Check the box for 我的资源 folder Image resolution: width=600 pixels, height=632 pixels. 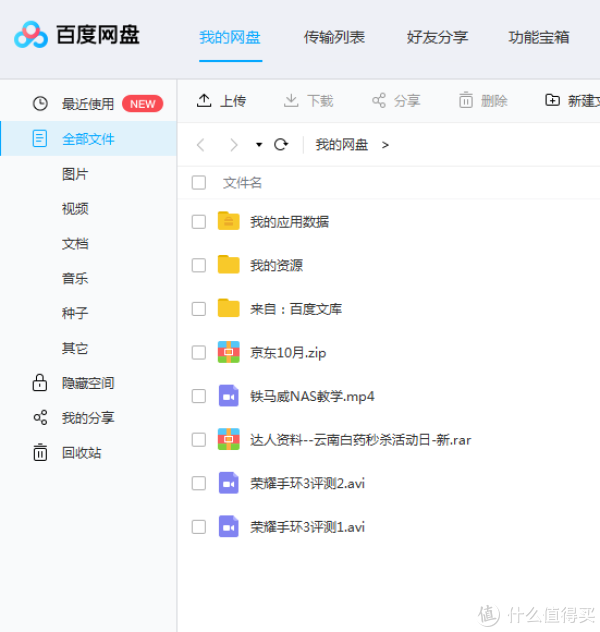pos(199,265)
